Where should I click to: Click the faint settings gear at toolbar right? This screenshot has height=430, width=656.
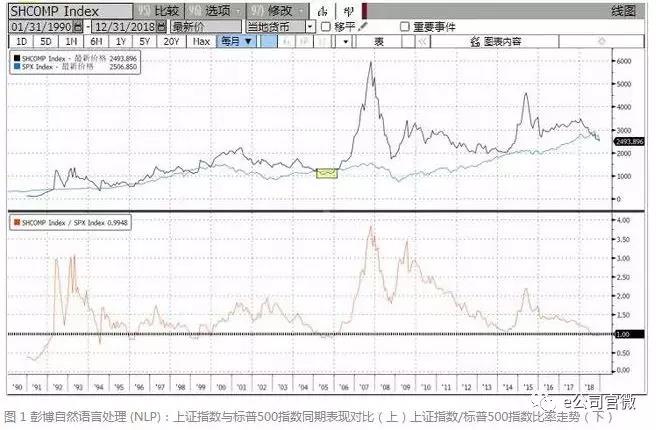[602, 41]
